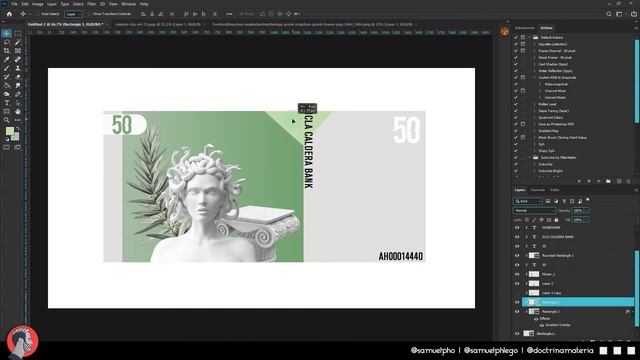Set the foreground color swatch
Image resolution: width=640 pixels, height=360 pixels.
(10, 131)
